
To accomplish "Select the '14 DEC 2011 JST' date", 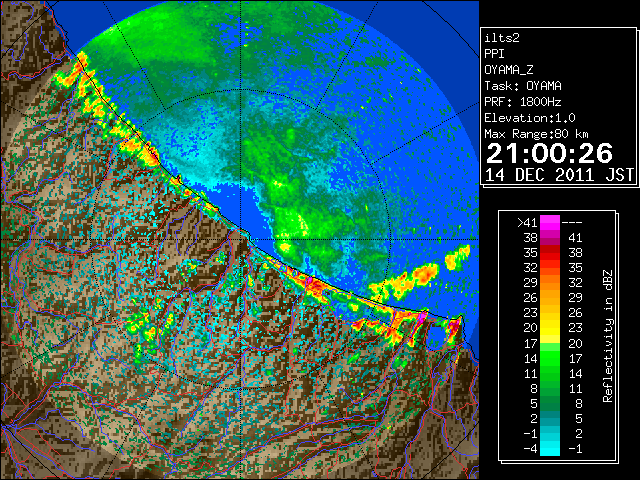I will tap(559, 175).
